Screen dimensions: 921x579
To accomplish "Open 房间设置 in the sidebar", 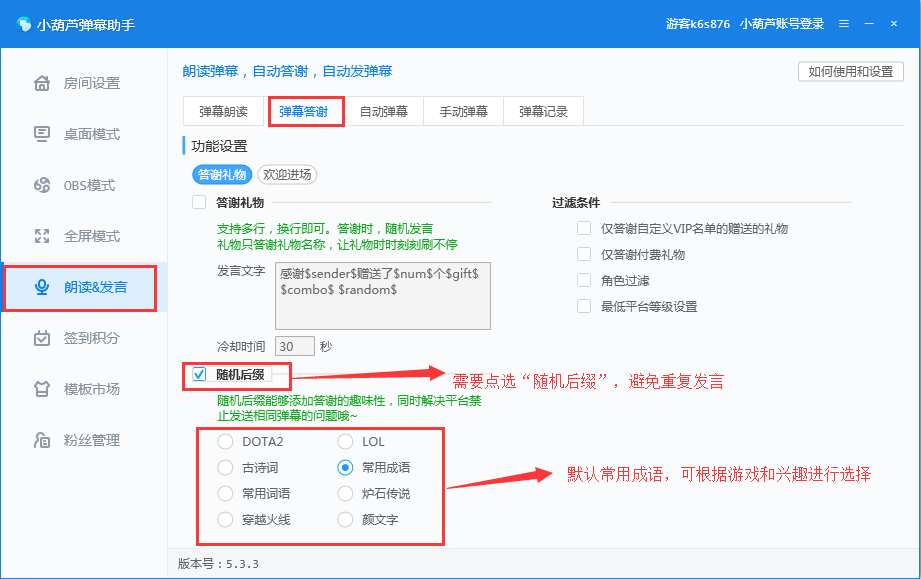I will (x=84, y=83).
